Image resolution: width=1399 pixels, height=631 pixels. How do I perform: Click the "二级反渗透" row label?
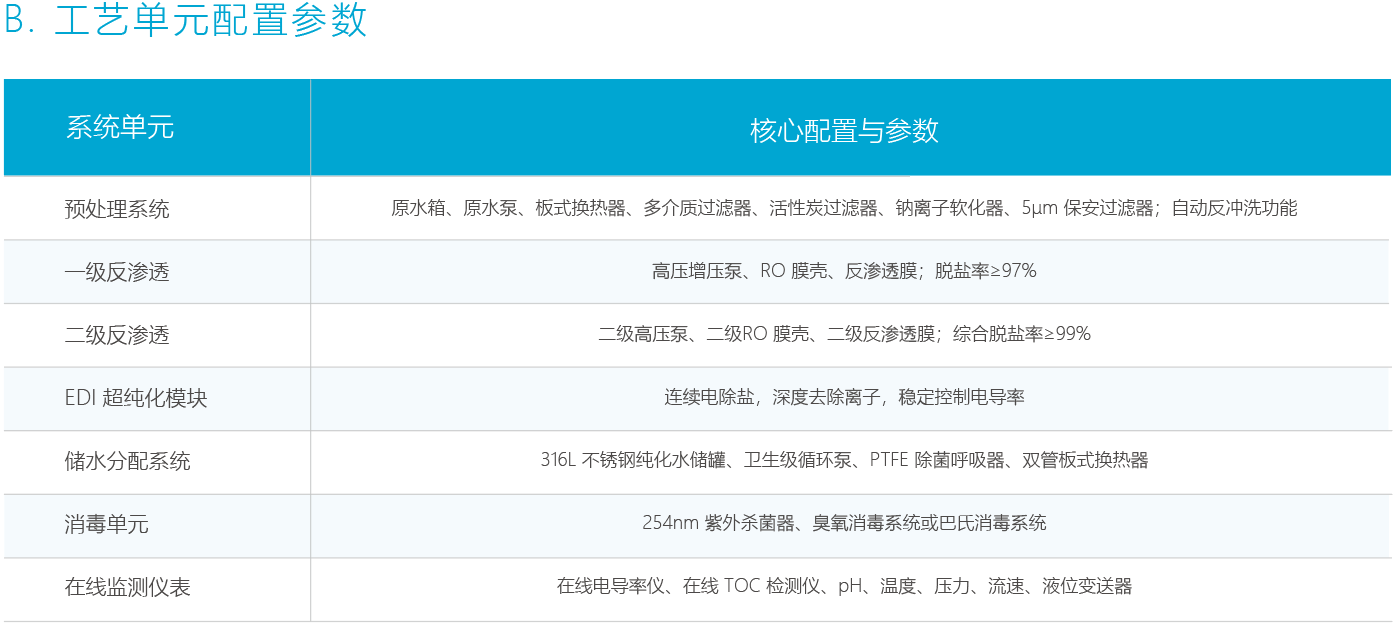(117, 335)
